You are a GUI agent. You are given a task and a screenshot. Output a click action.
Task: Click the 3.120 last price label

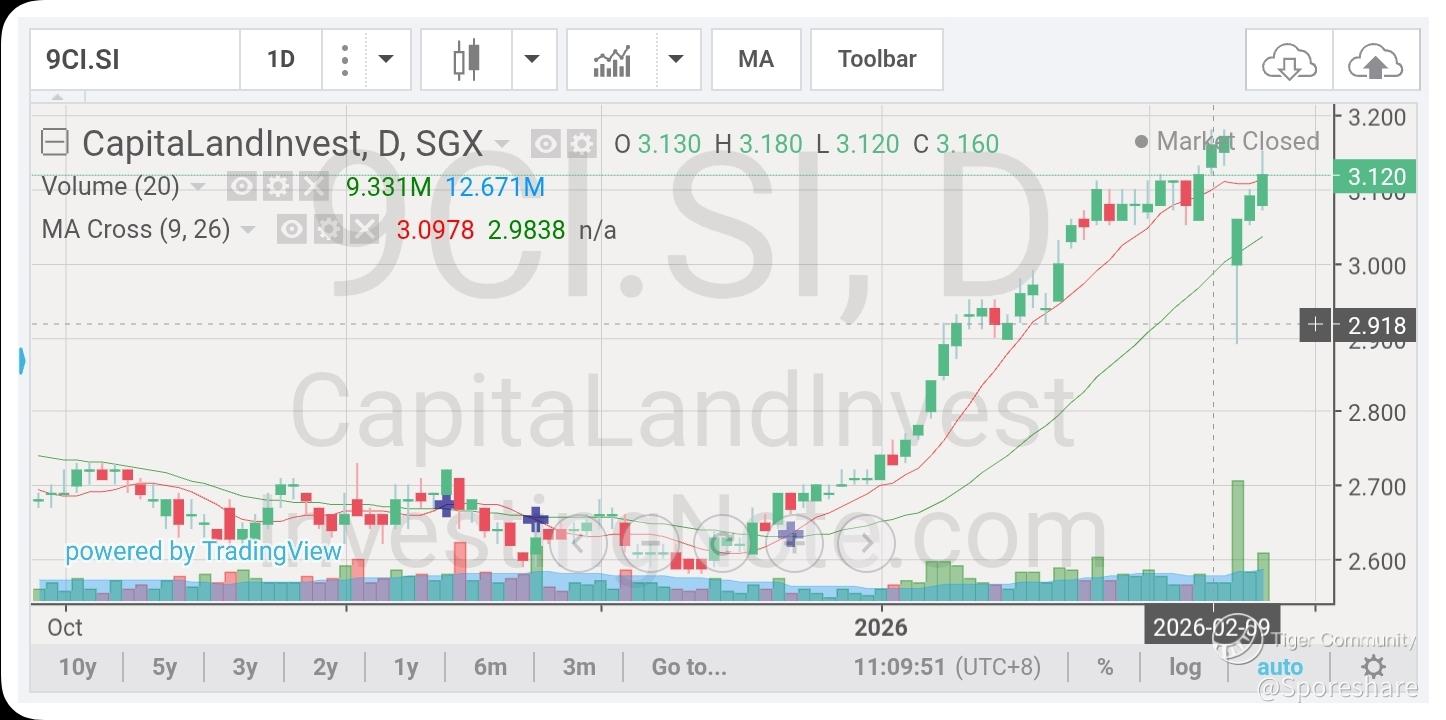pyautogui.click(x=1376, y=177)
